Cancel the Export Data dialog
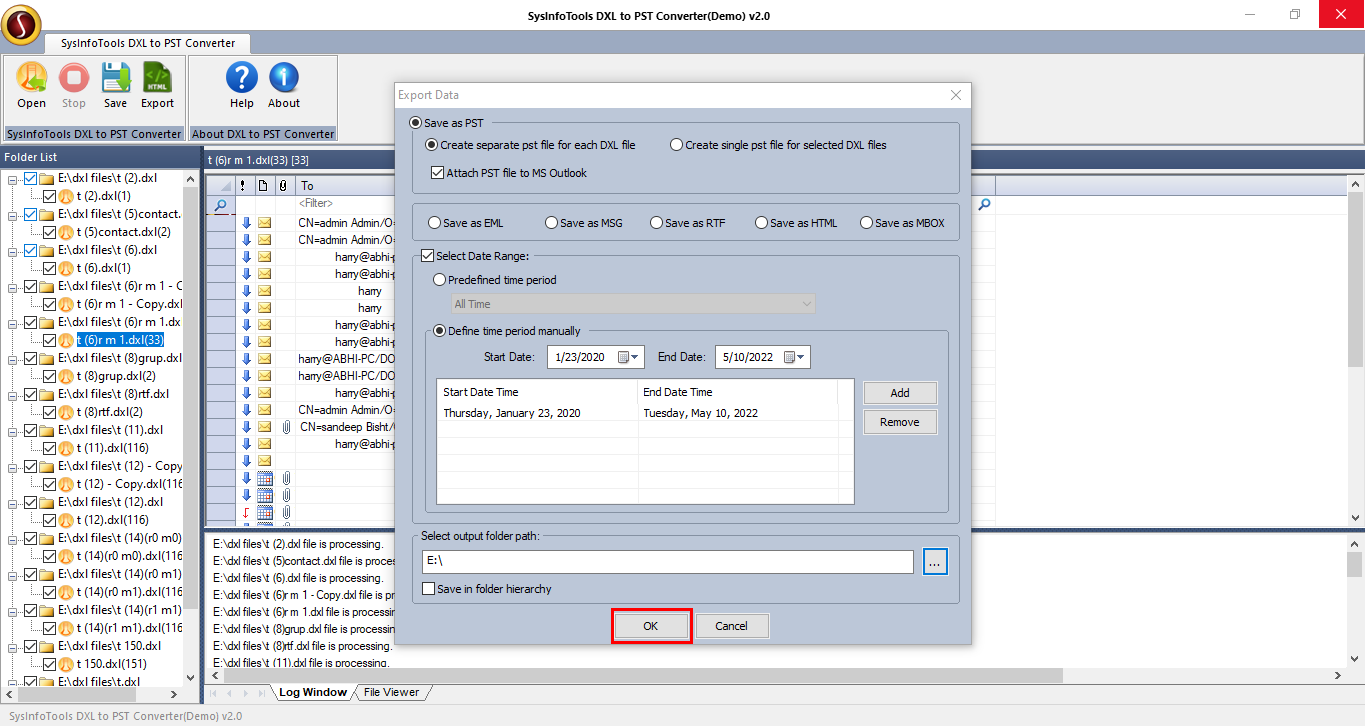 click(732, 626)
